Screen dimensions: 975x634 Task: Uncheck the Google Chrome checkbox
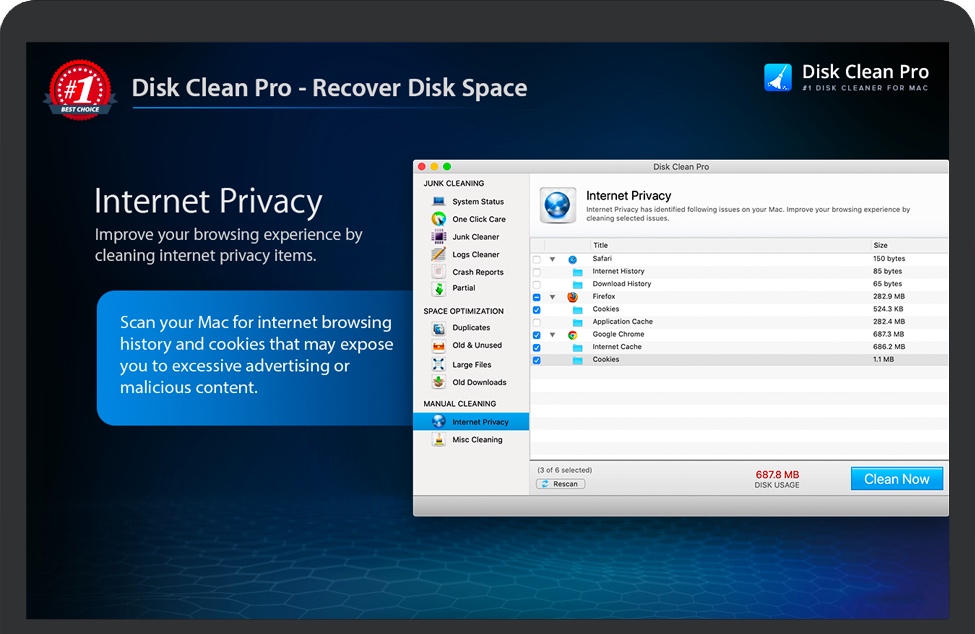click(x=537, y=335)
